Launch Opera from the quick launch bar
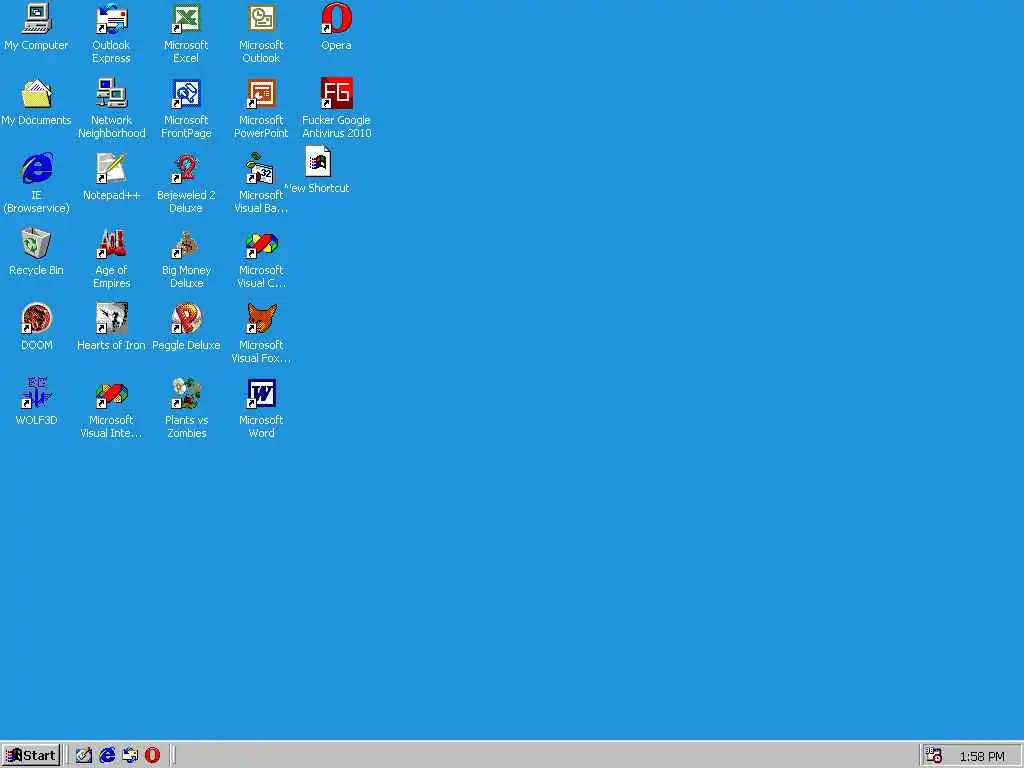Screen dimensions: 1024x768 tap(152, 756)
